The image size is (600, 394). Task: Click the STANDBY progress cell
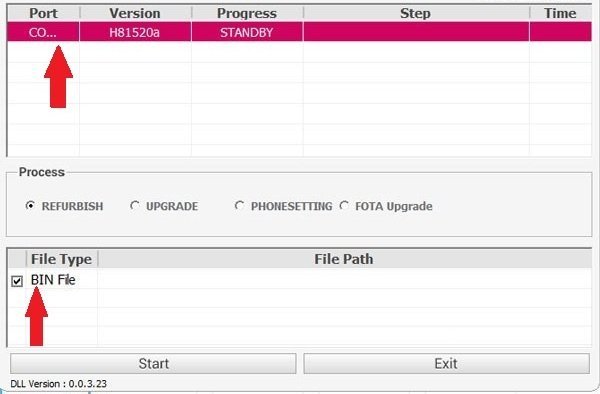click(247, 32)
